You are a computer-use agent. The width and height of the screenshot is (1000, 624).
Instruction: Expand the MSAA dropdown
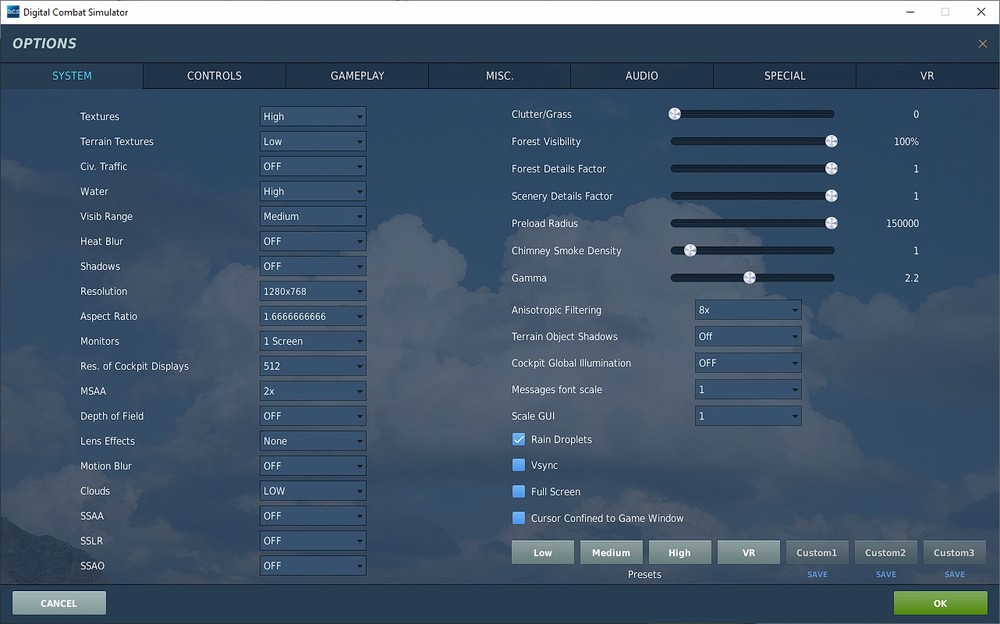click(312, 391)
